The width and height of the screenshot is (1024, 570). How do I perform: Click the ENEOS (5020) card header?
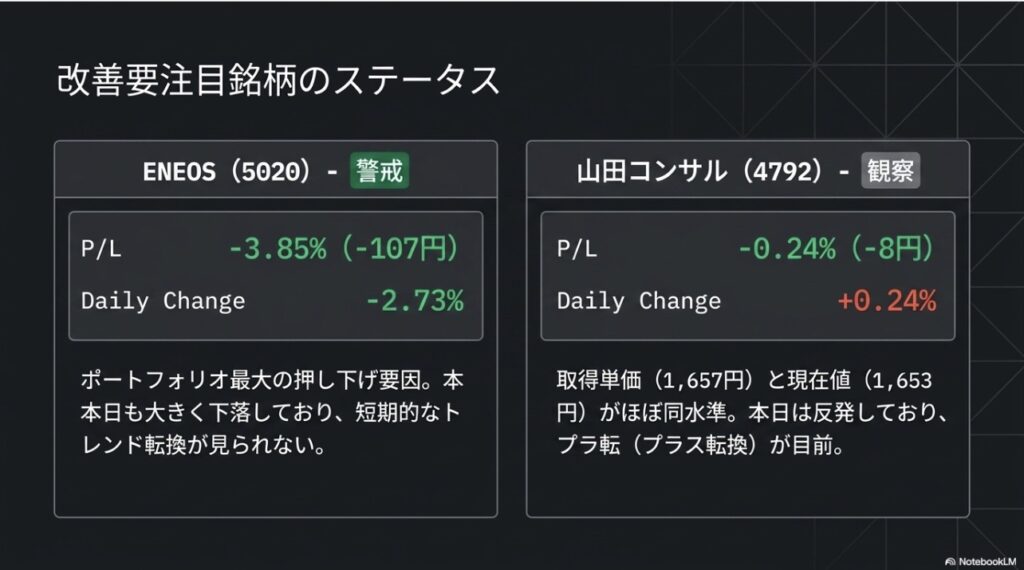pyautogui.click(x=240, y=172)
